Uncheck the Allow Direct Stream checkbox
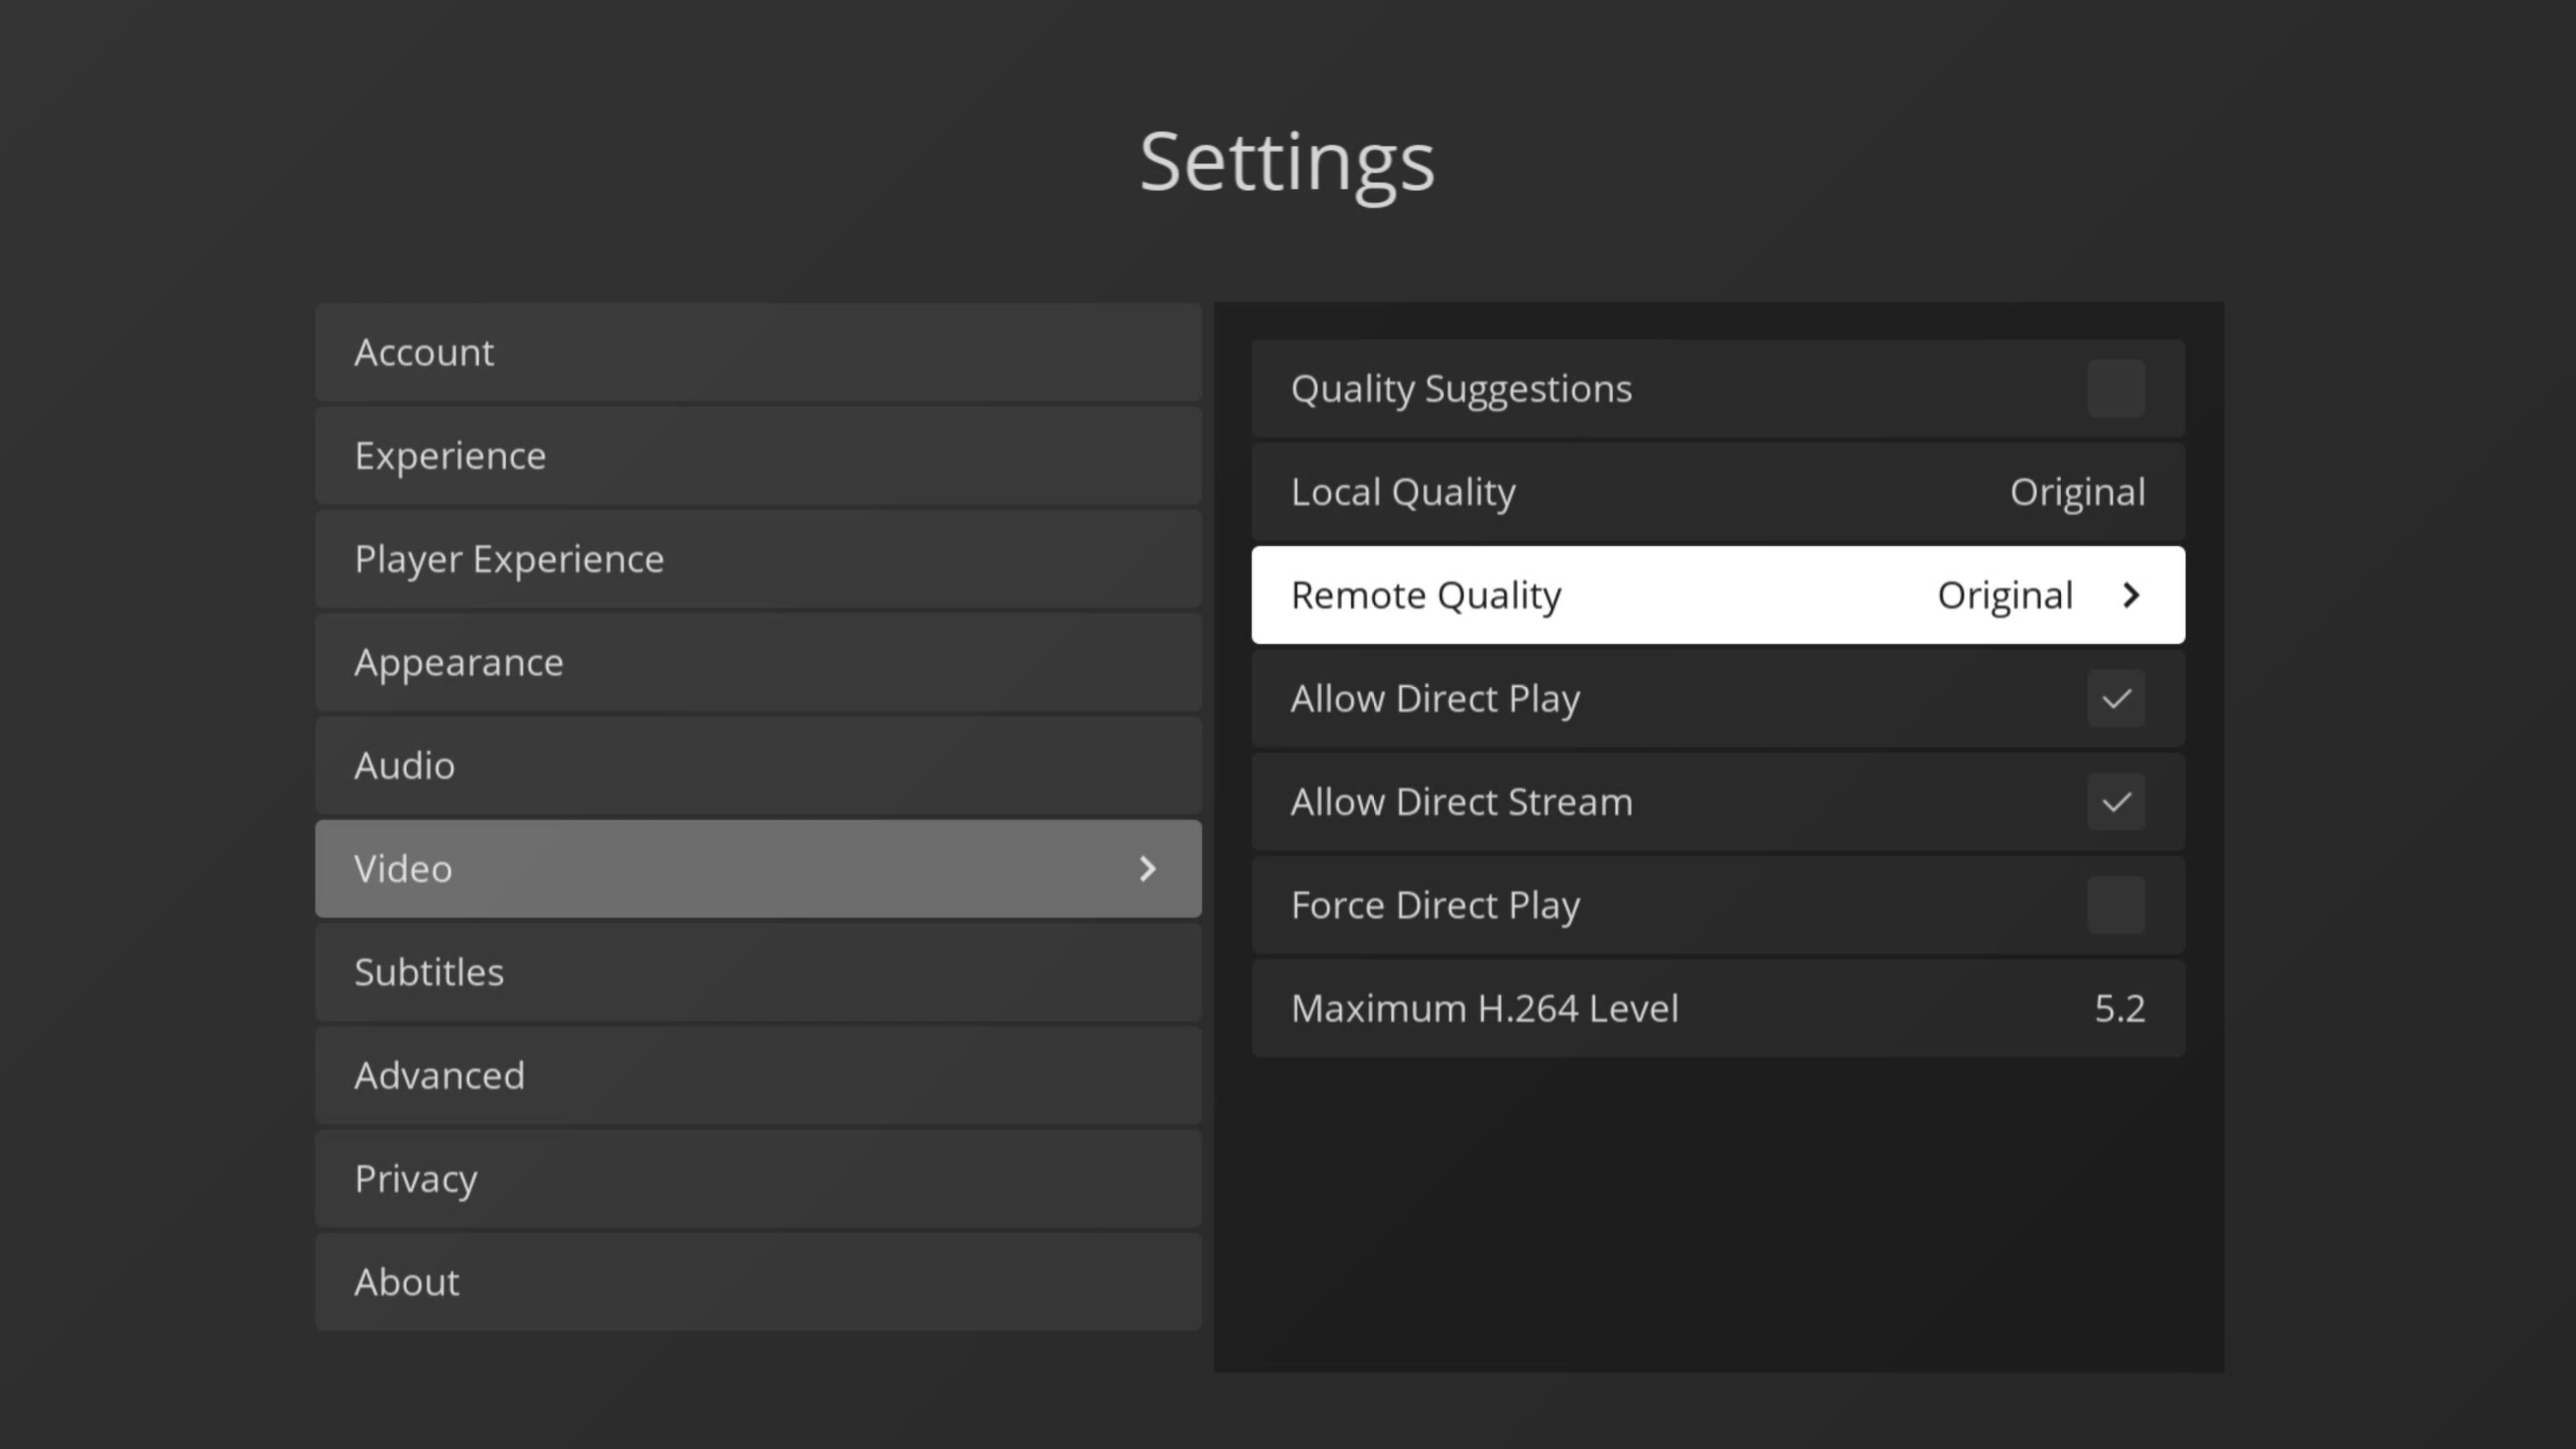 coord(2116,802)
